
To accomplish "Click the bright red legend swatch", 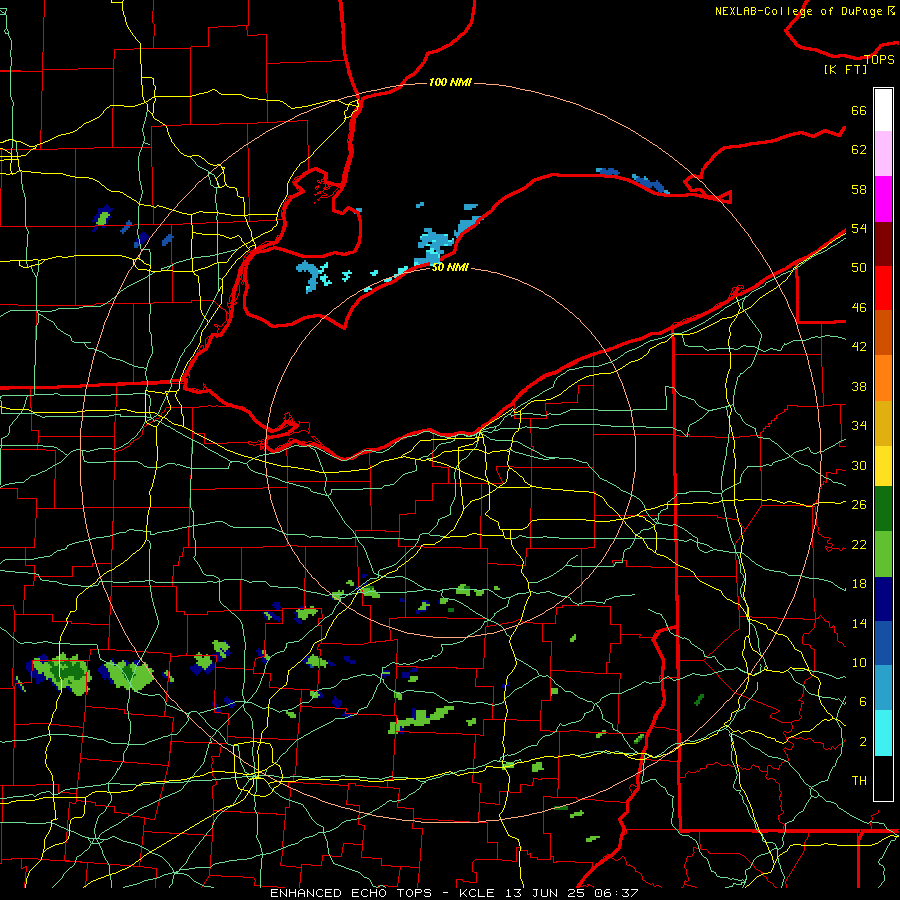I will click(883, 288).
